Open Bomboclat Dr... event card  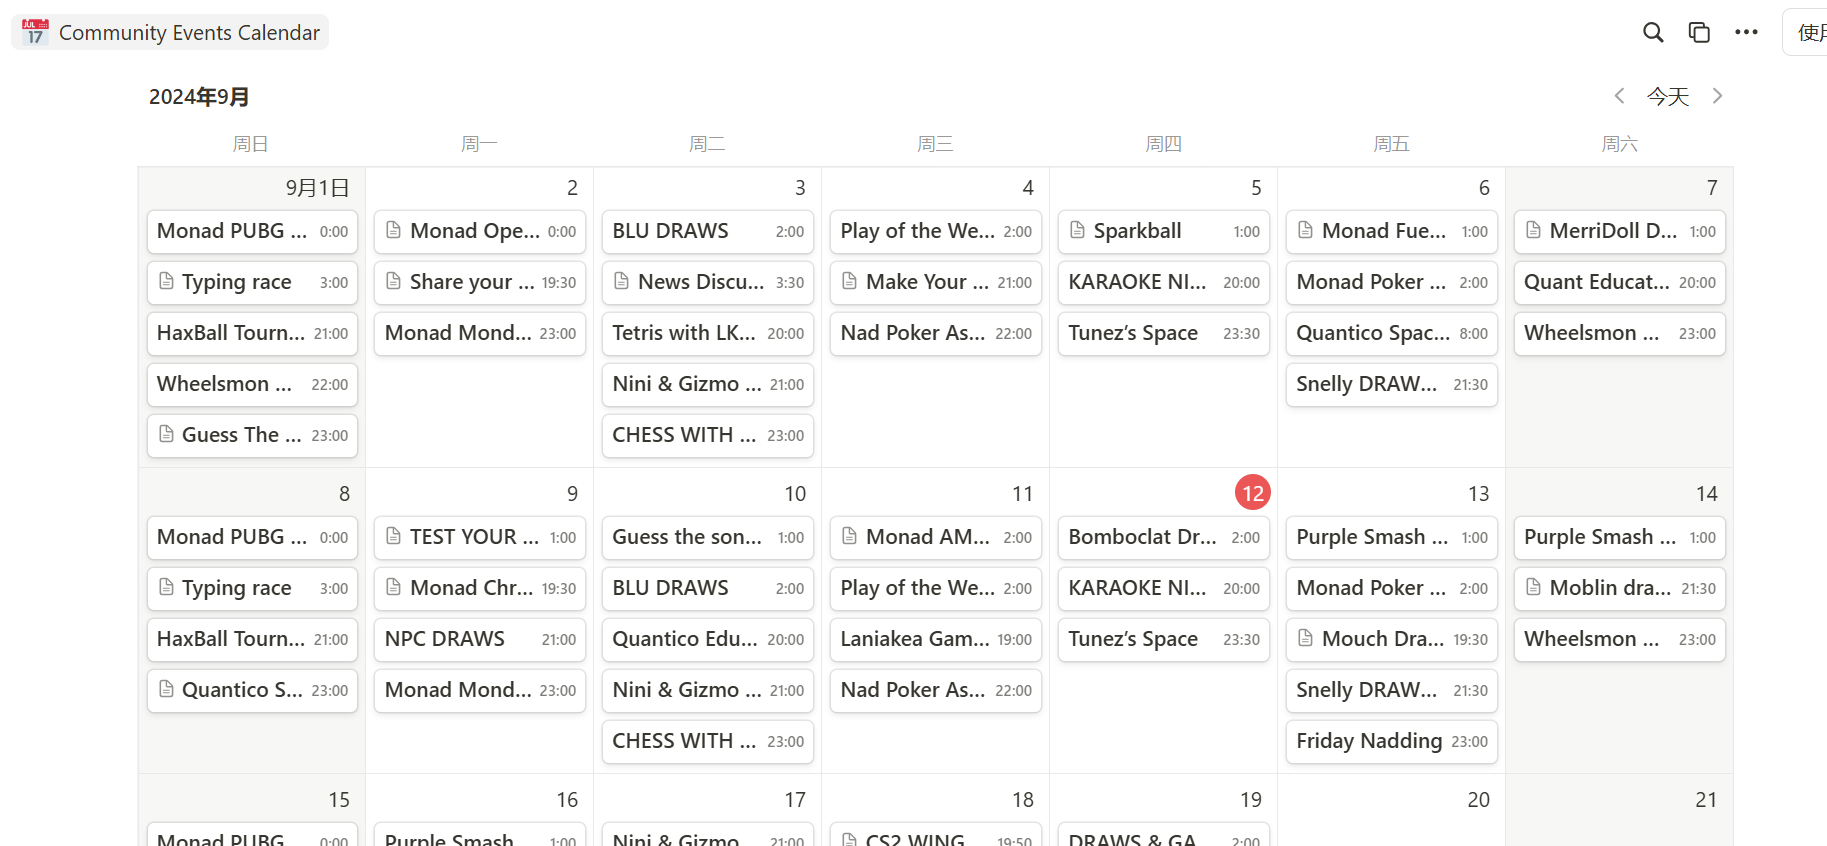1163,537
